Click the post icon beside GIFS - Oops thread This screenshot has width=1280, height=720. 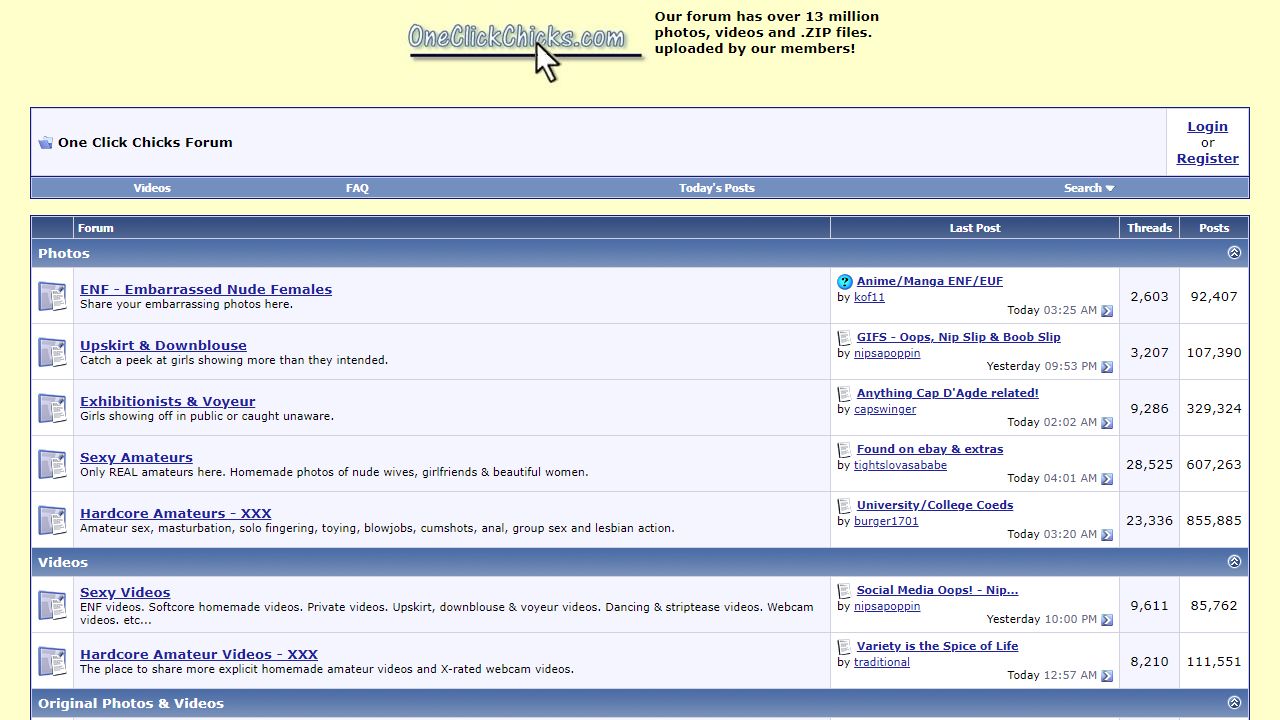click(845, 338)
